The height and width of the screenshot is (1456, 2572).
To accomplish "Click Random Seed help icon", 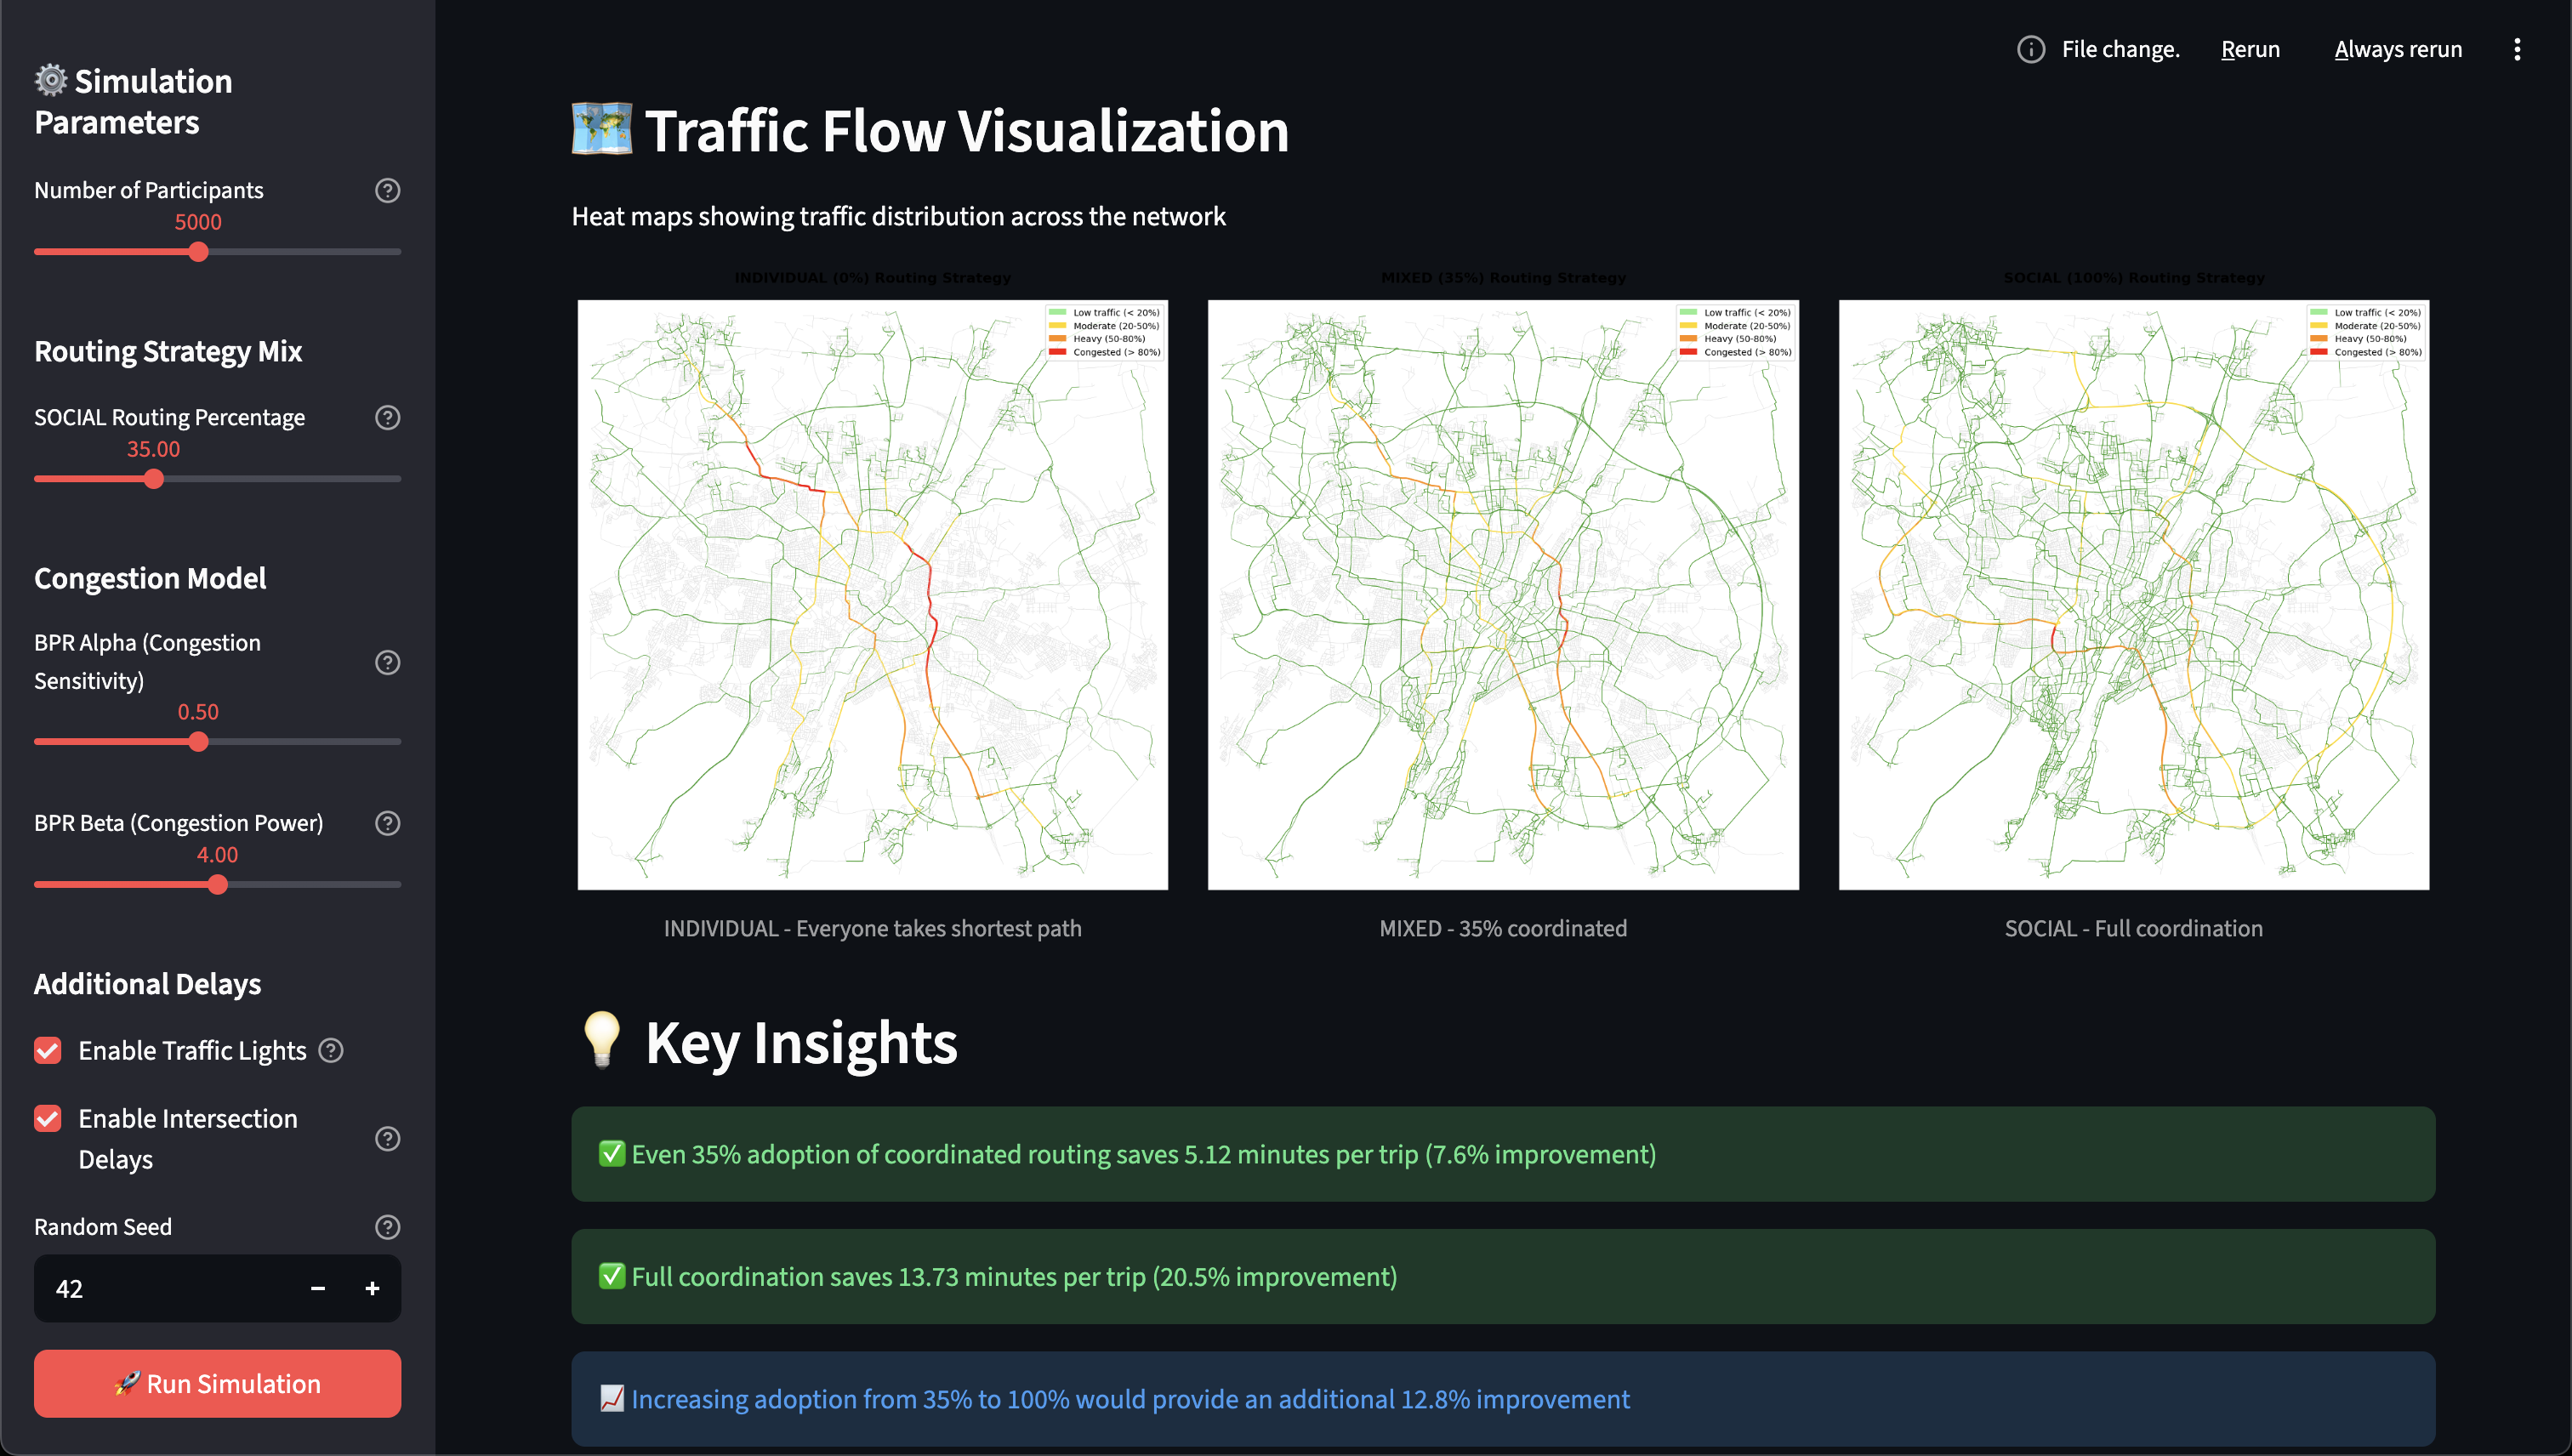I will pyautogui.click(x=387, y=1227).
